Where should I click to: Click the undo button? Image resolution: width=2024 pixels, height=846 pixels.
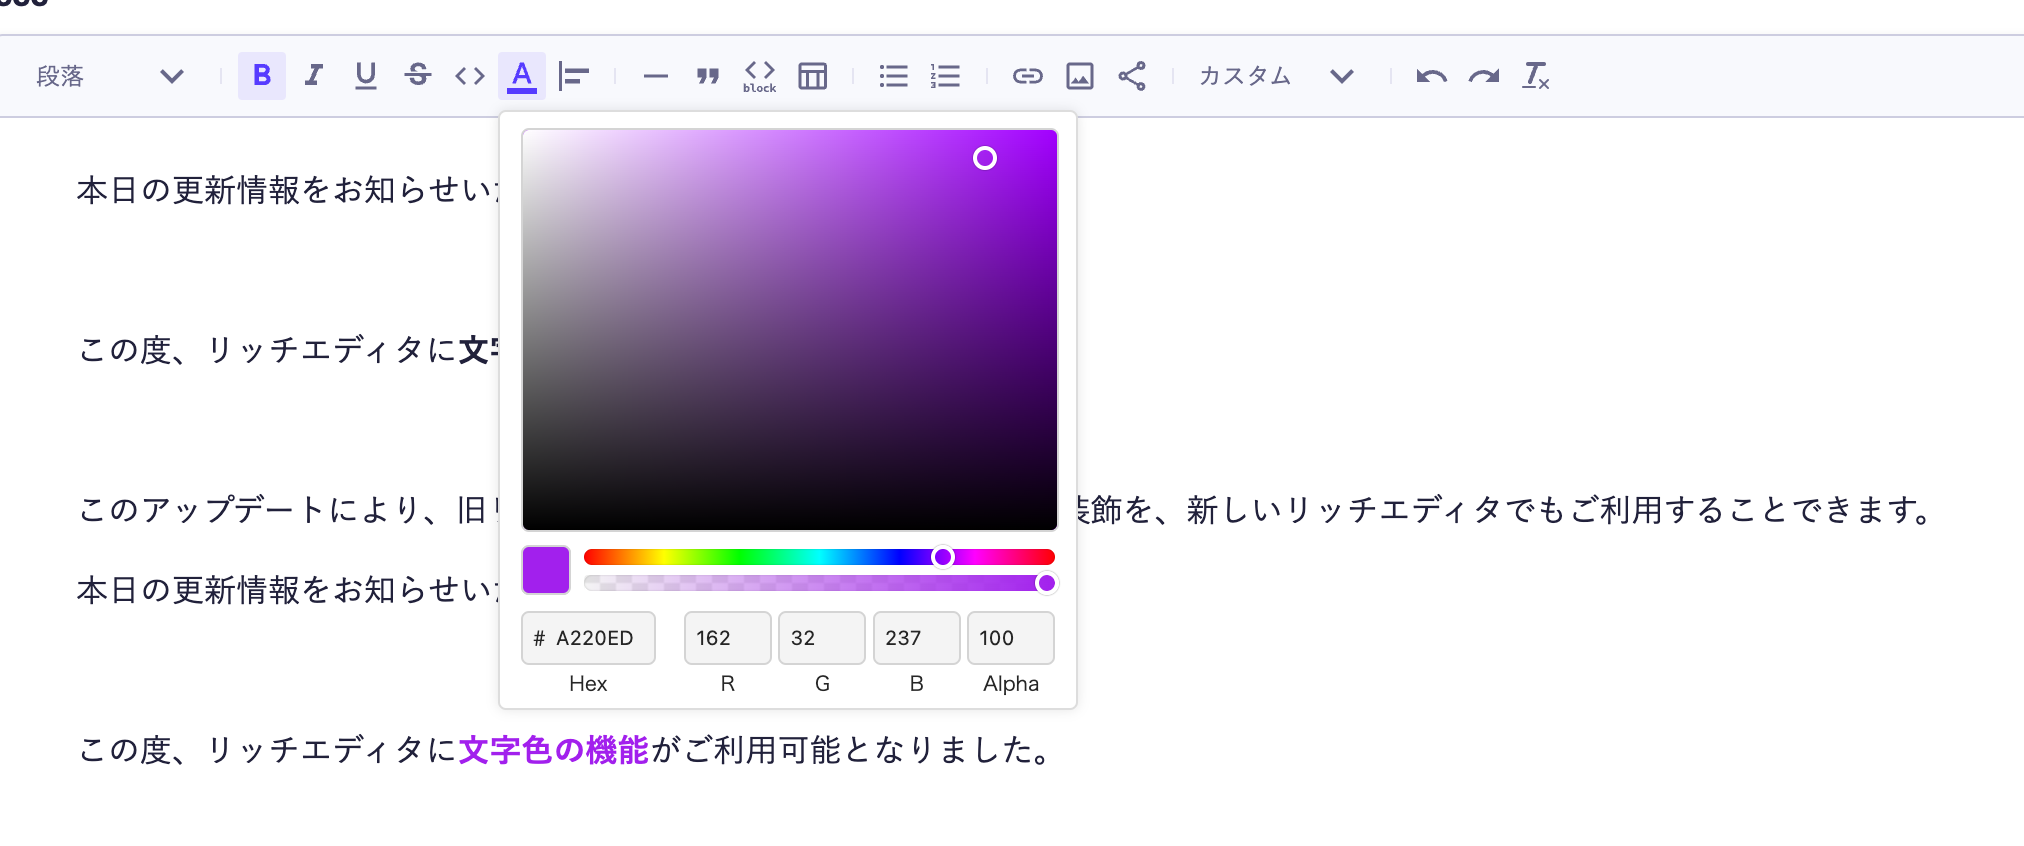1431,76
